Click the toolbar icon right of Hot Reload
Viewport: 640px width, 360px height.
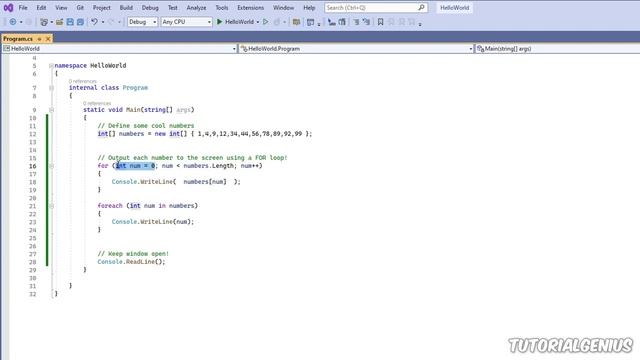[x=296, y=22]
